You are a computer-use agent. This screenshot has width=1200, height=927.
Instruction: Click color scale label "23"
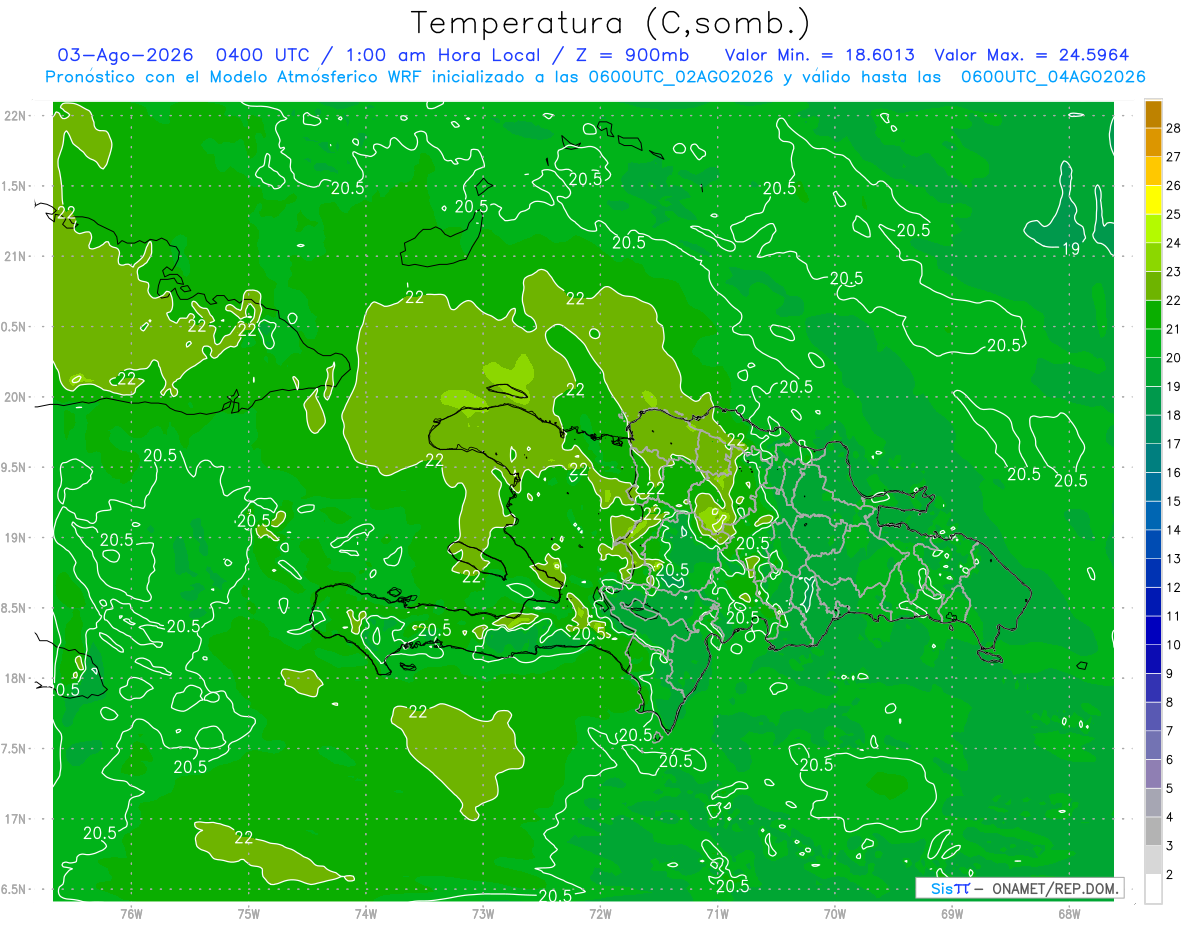click(1174, 271)
